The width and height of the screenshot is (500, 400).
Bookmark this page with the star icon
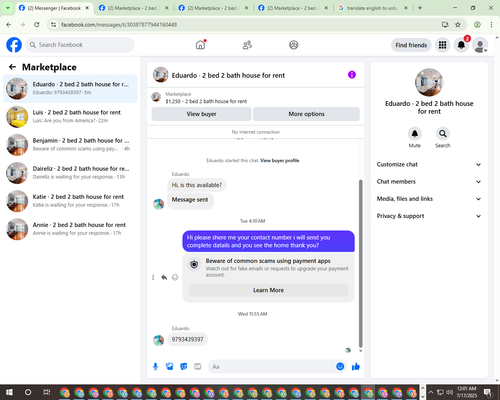coord(458,24)
